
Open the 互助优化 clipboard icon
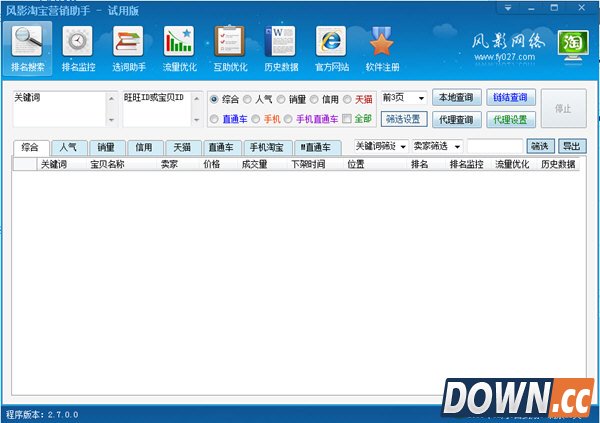(230, 41)
